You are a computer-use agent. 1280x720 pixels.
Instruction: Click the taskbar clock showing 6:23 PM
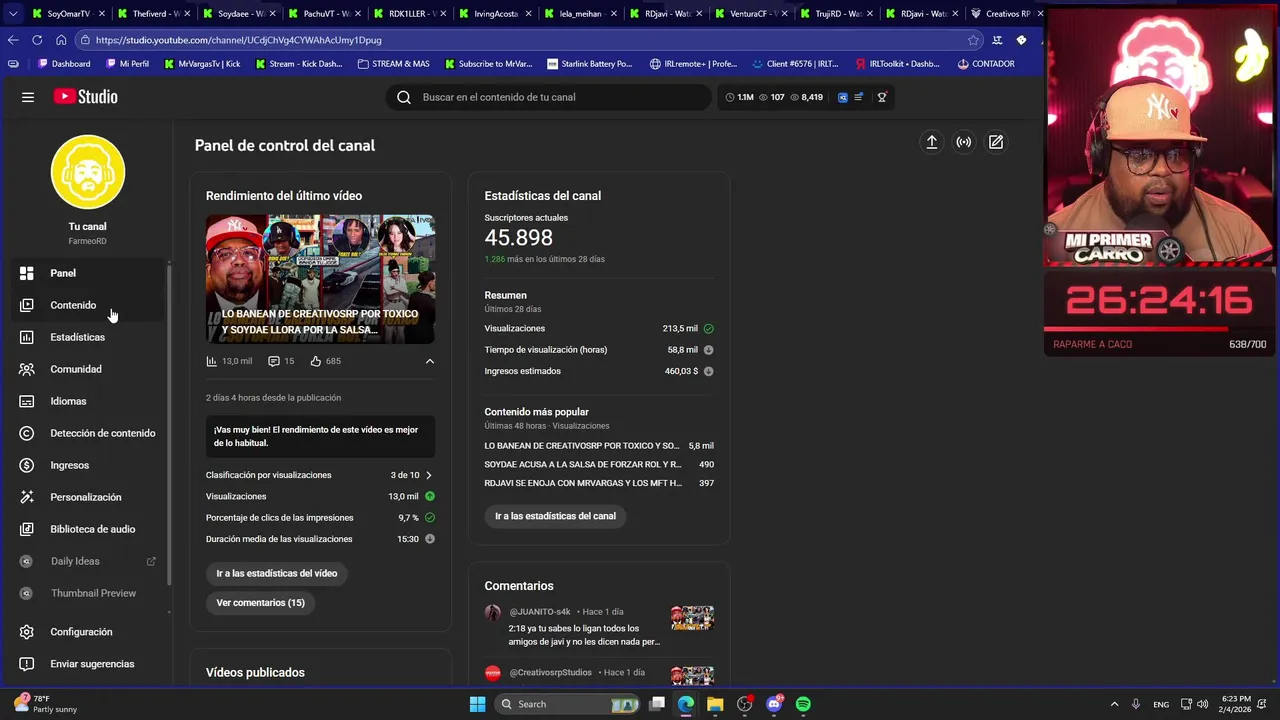pyautogui.click(x=1235, y=704)
